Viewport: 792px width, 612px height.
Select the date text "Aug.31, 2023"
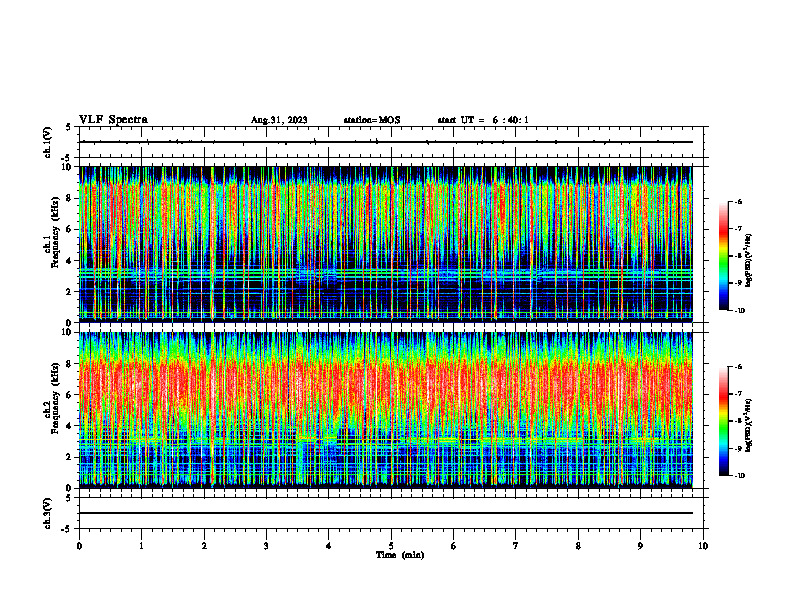[279, 120]
